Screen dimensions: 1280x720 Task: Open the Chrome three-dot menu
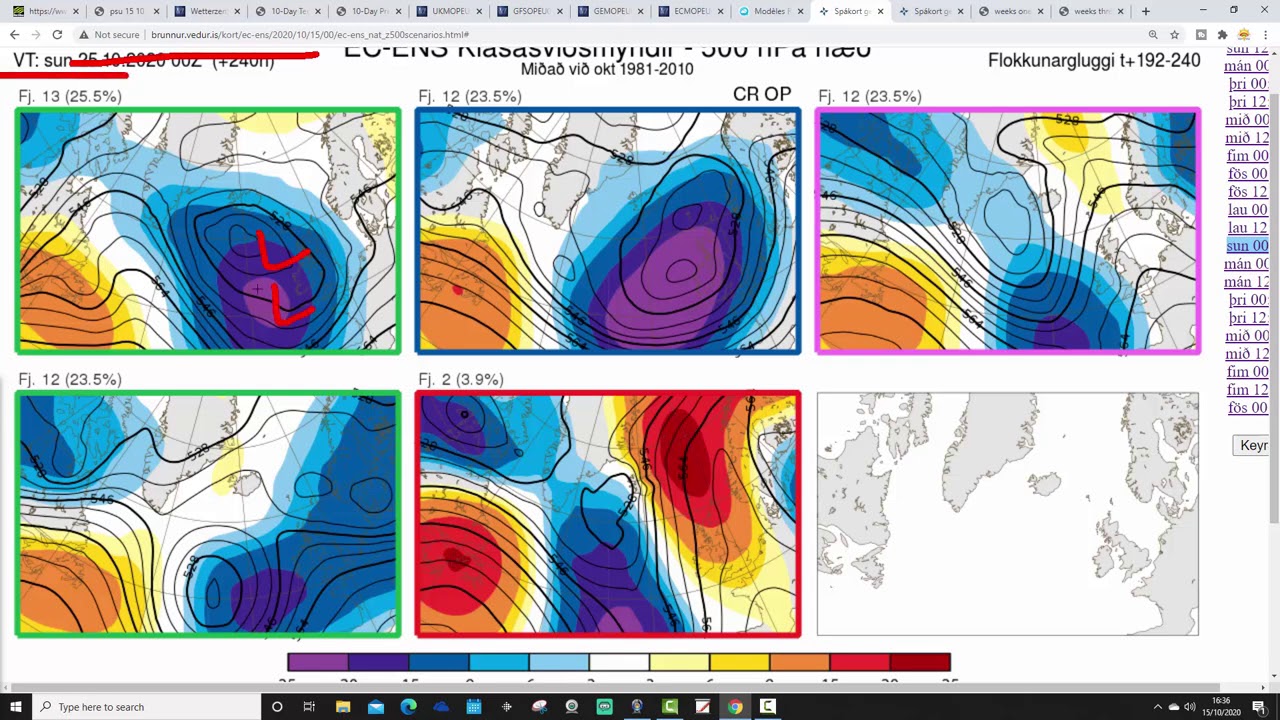point(1265,34)
